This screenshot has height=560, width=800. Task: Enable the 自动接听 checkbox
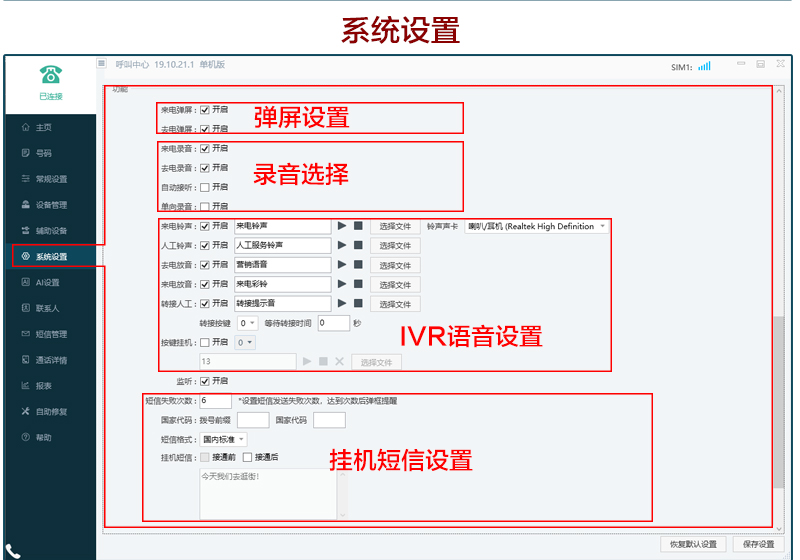(x=205, y=187)
